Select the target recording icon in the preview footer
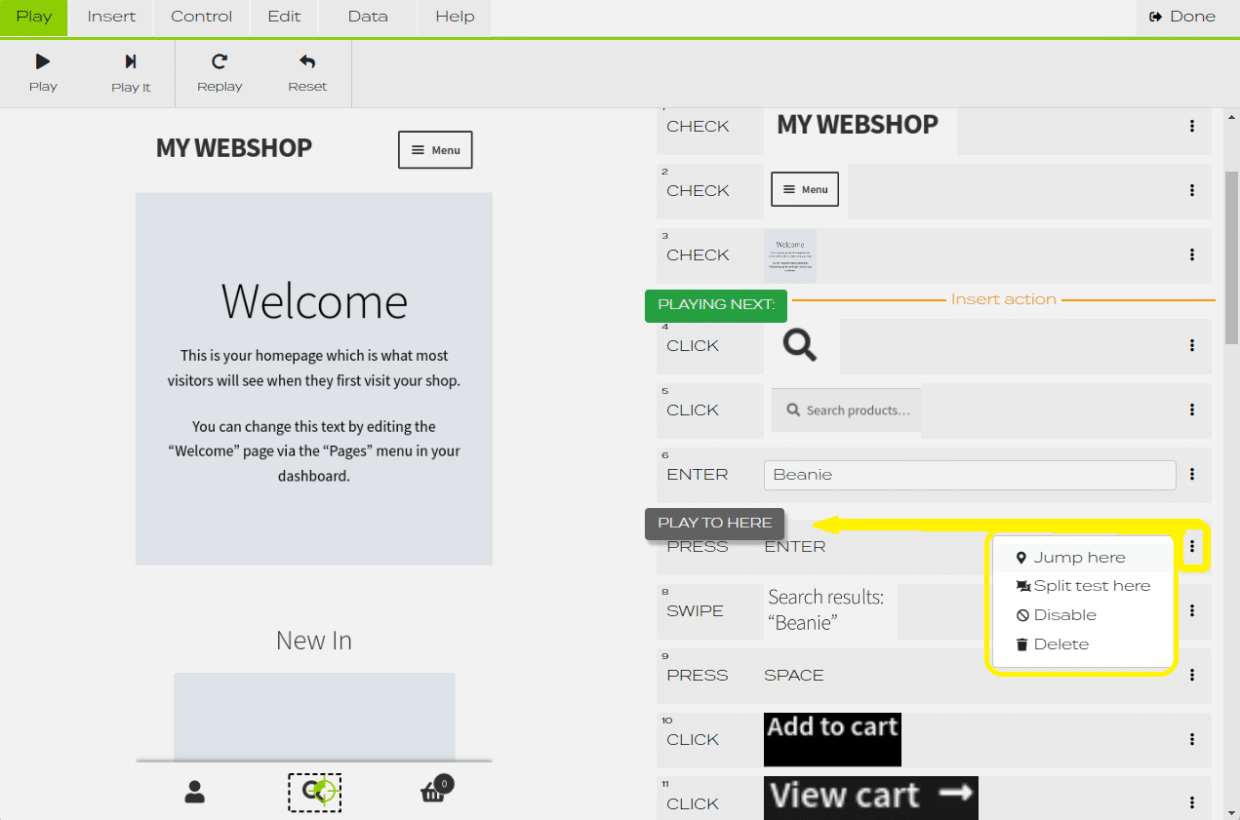1240x820 pixels. (314, 791)
